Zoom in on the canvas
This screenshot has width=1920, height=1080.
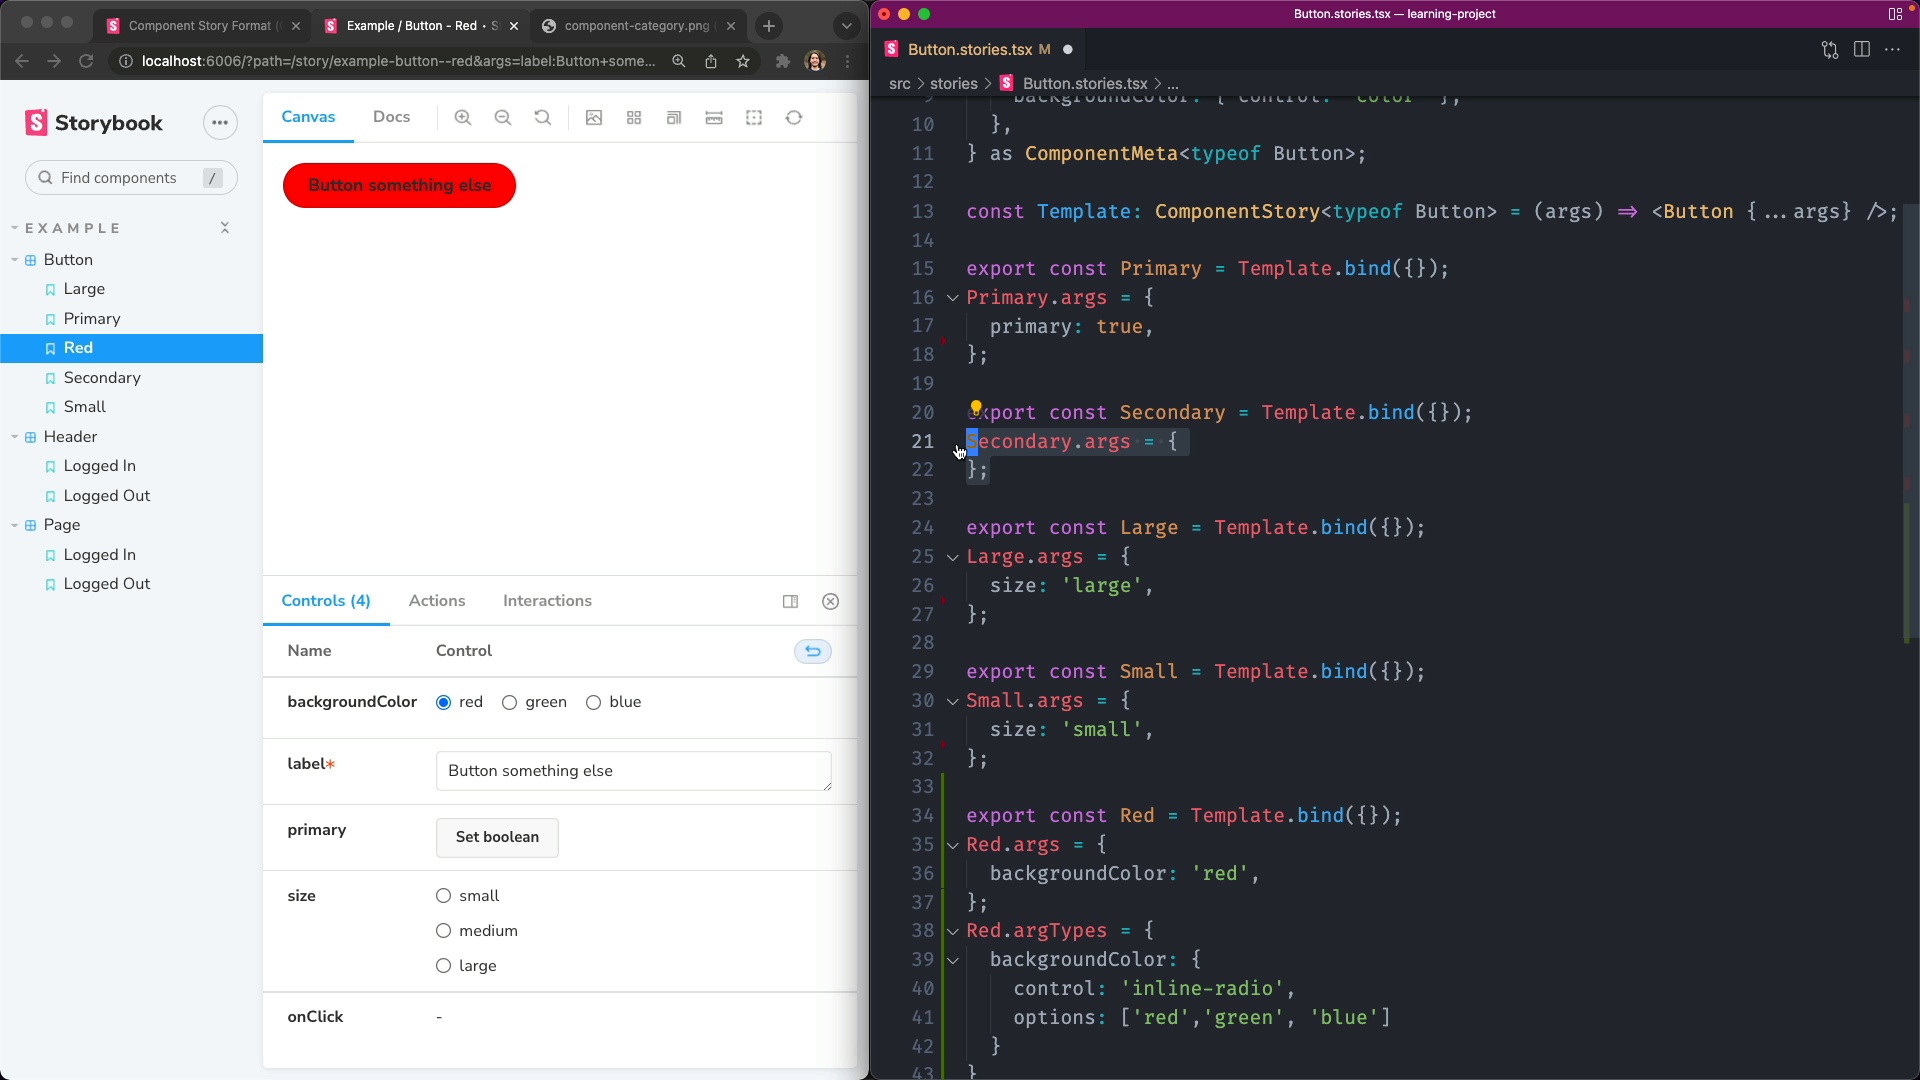(x=463, y=118)
